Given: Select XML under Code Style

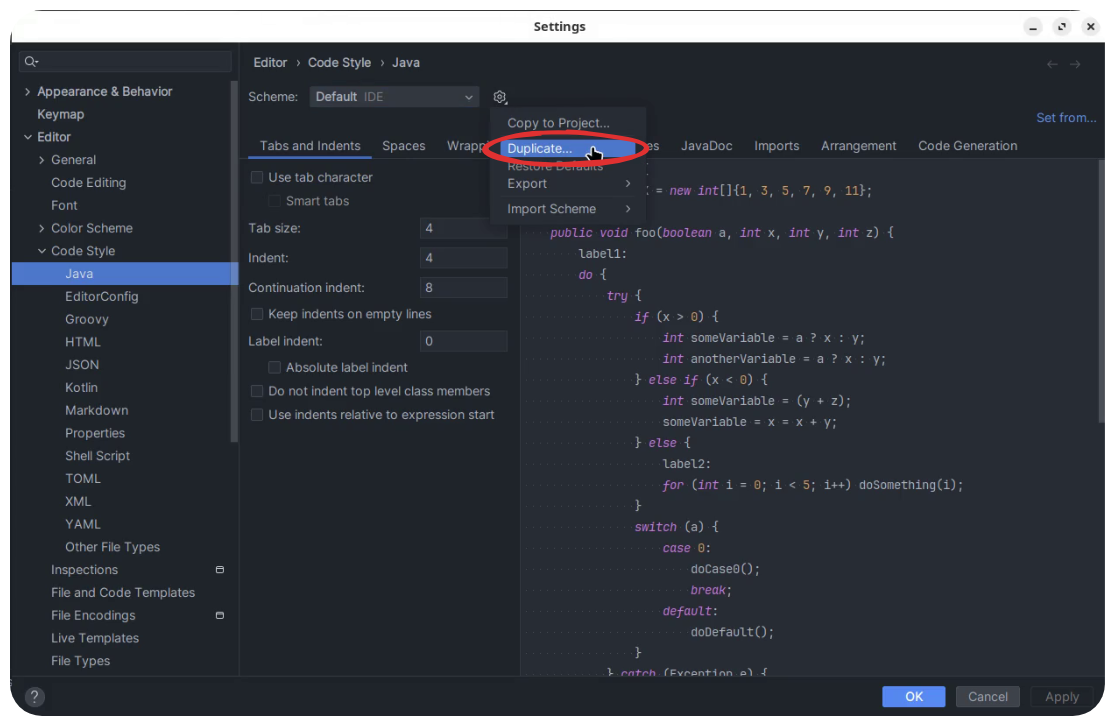Looking at the screenshot, I should [x=78, y=501].
